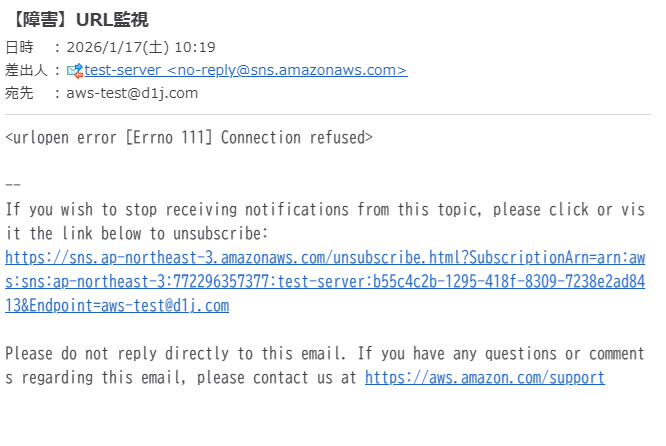The width and height of the screenshot is (666, 446).
Task: Click the sender contact icon beside test-server
Action: coord(74,71)
